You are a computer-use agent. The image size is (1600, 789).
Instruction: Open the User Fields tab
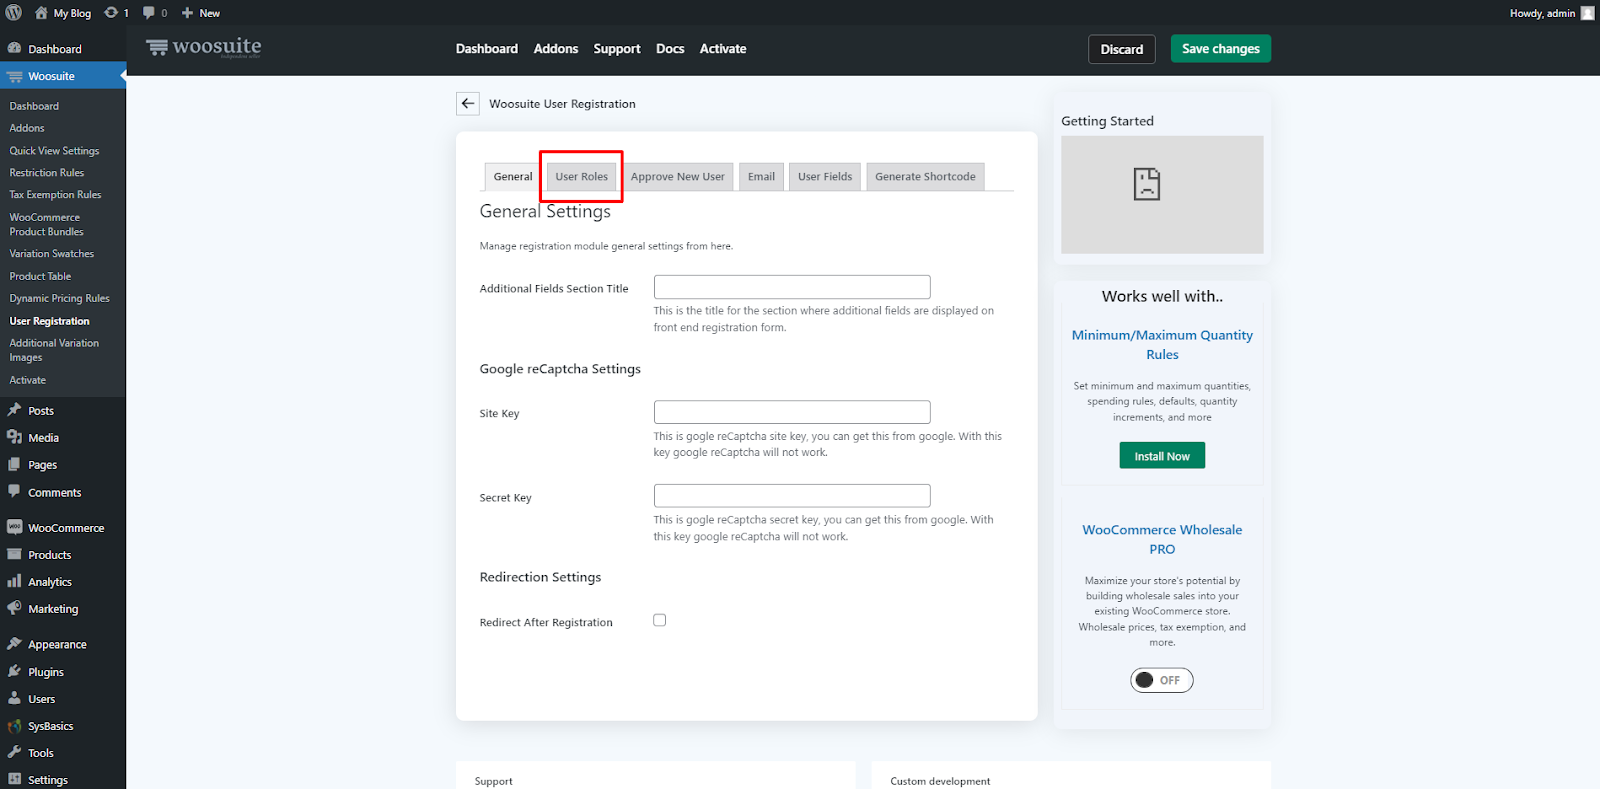pos(825,176)
